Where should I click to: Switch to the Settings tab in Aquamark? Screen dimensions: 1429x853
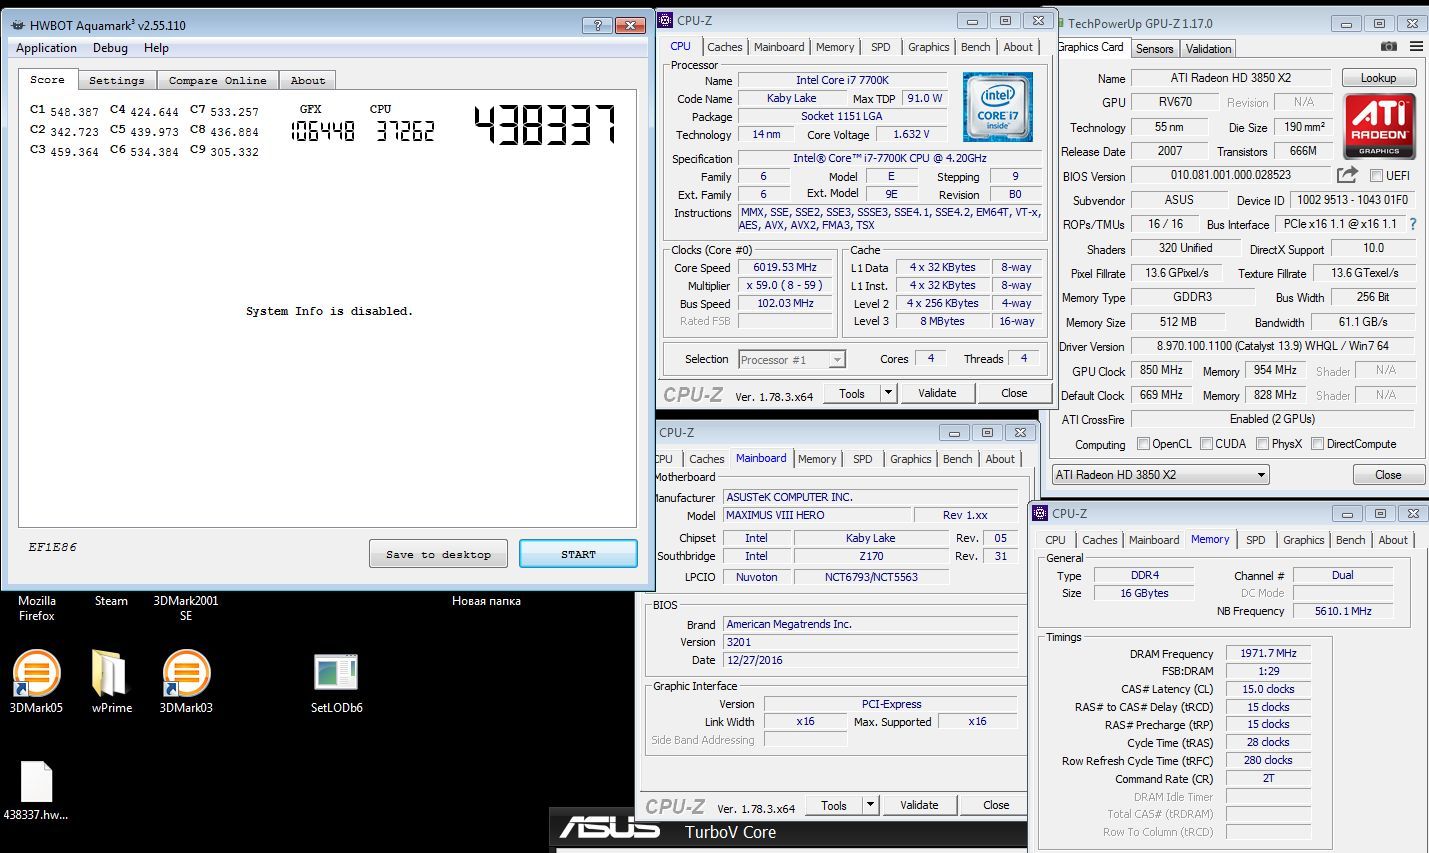(x=117, y=80)
